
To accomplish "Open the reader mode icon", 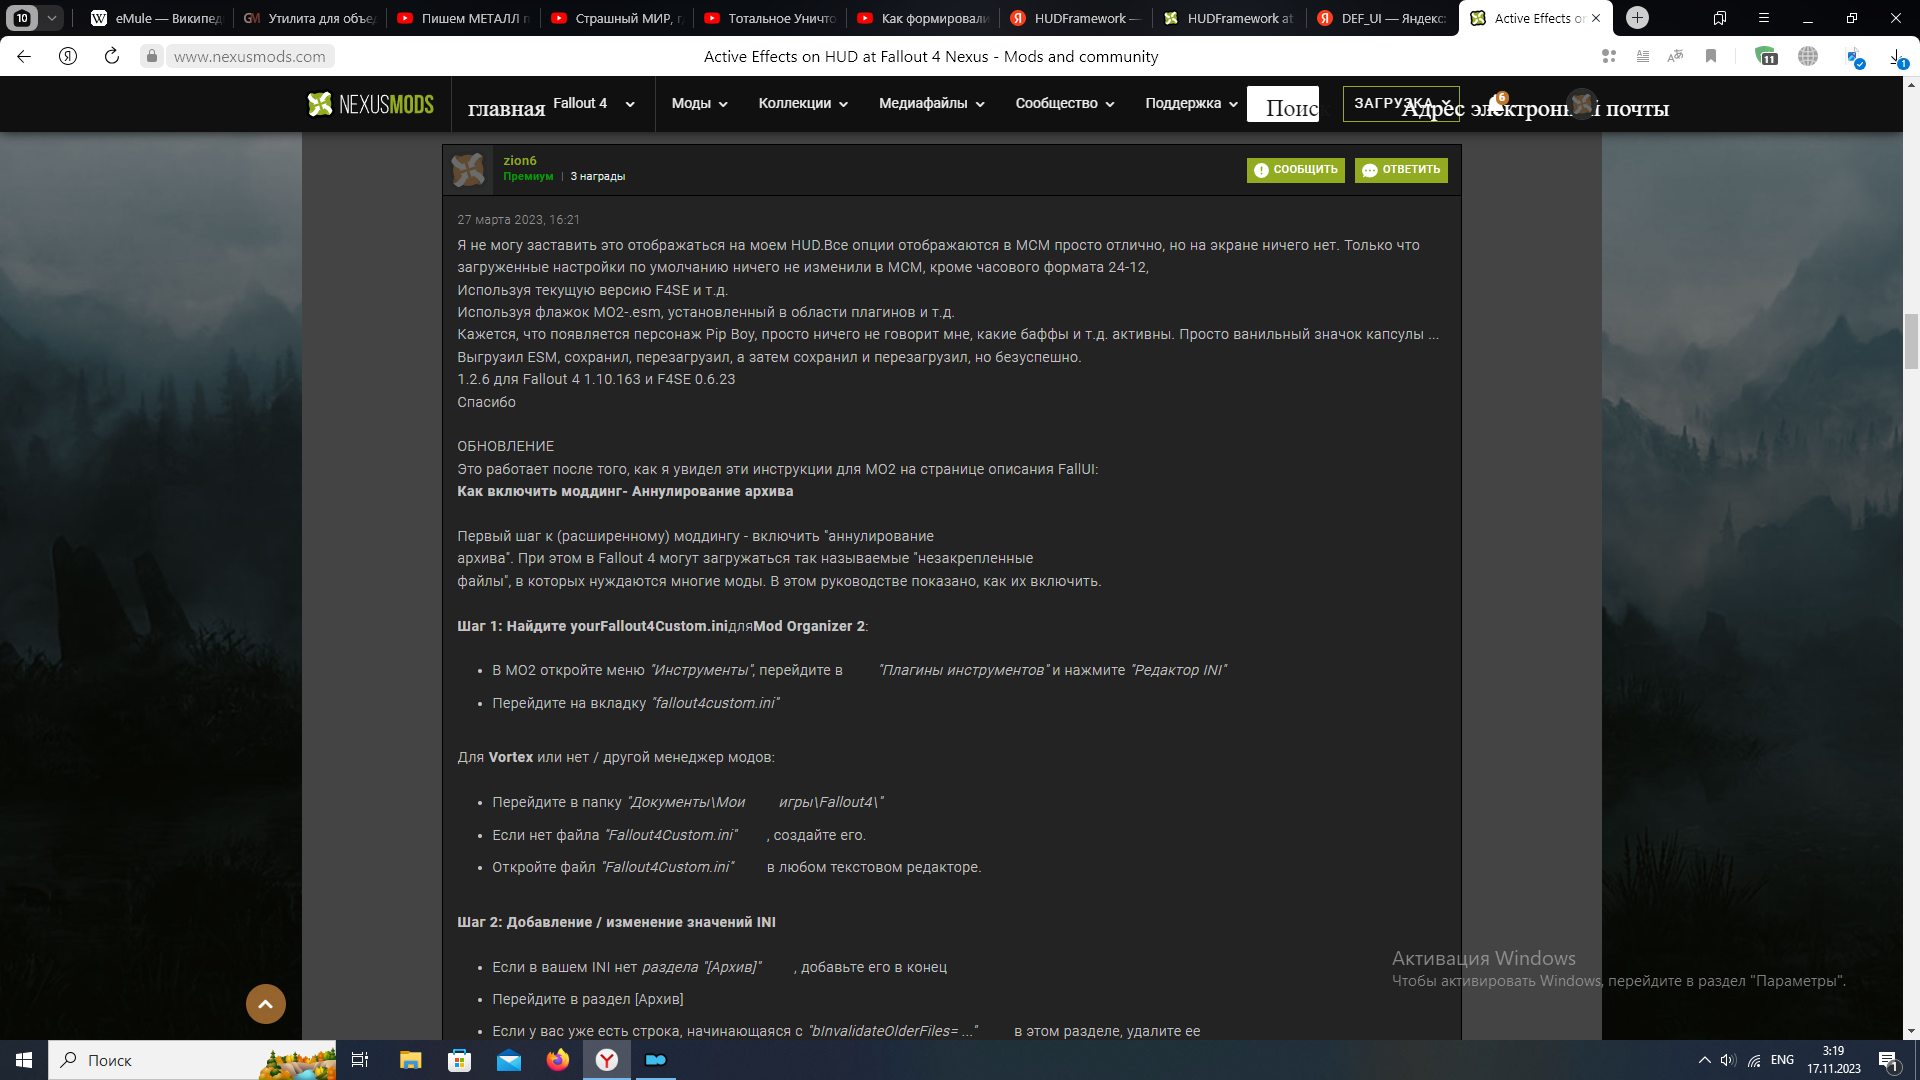I will coord(1643,57).
